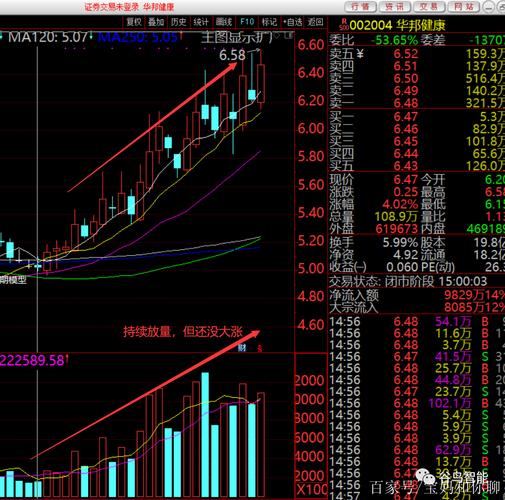Select the 卖一 6.48 ask row
Viewport: 505px width, 500px height.
coord(417,103)
